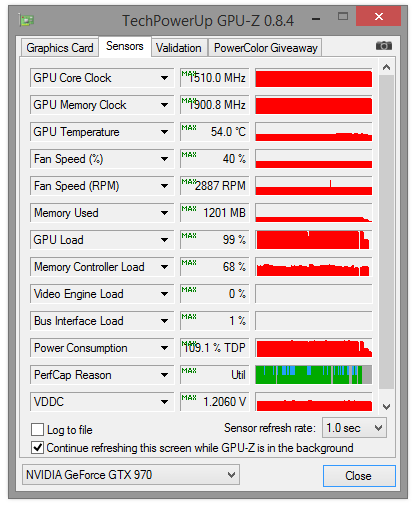Change the sensor refresh rate combo box
This screenshot has height=505, width=413.
point(354,428)
